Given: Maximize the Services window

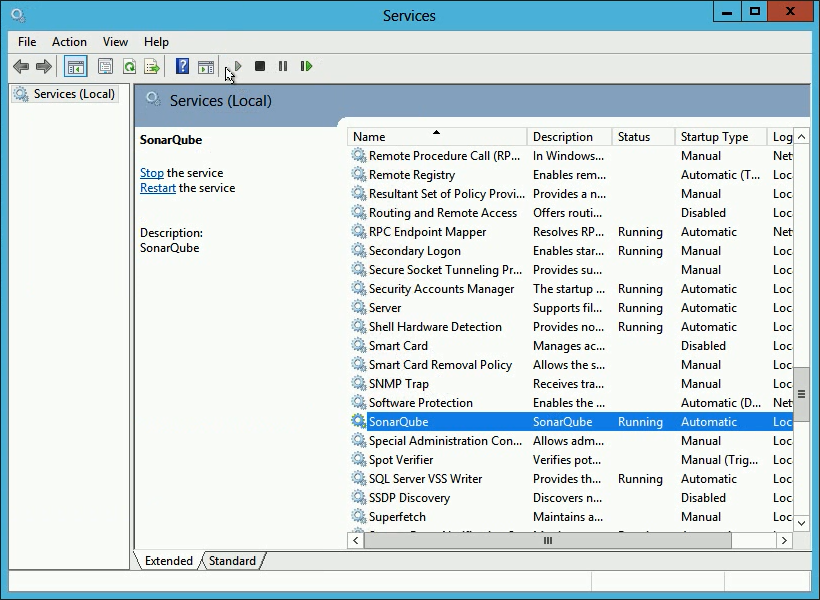Looking at the screenshot, I should [755, 12].
